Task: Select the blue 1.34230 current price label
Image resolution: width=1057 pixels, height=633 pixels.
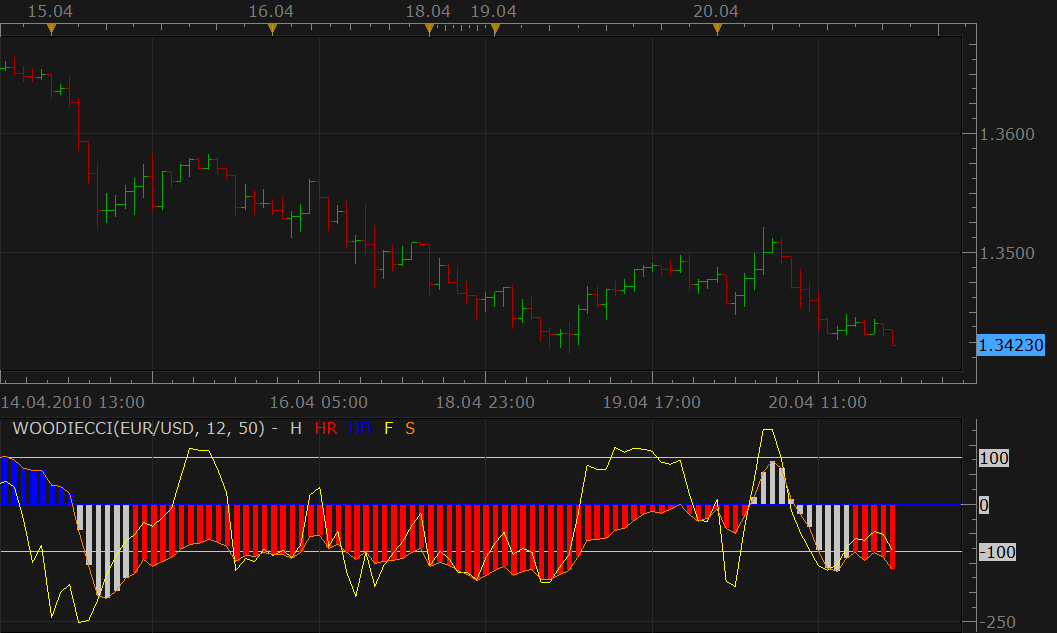Action: click(1010, 345)
